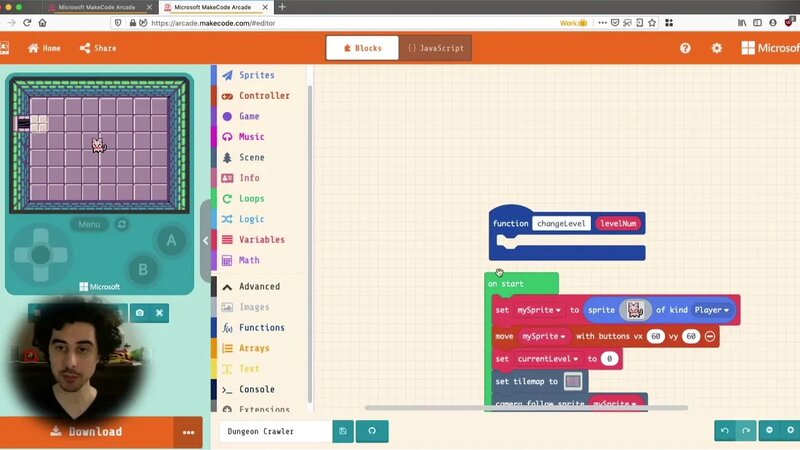
Task: Take a simulator screenshot with camera icon
Action: [140, 313]
